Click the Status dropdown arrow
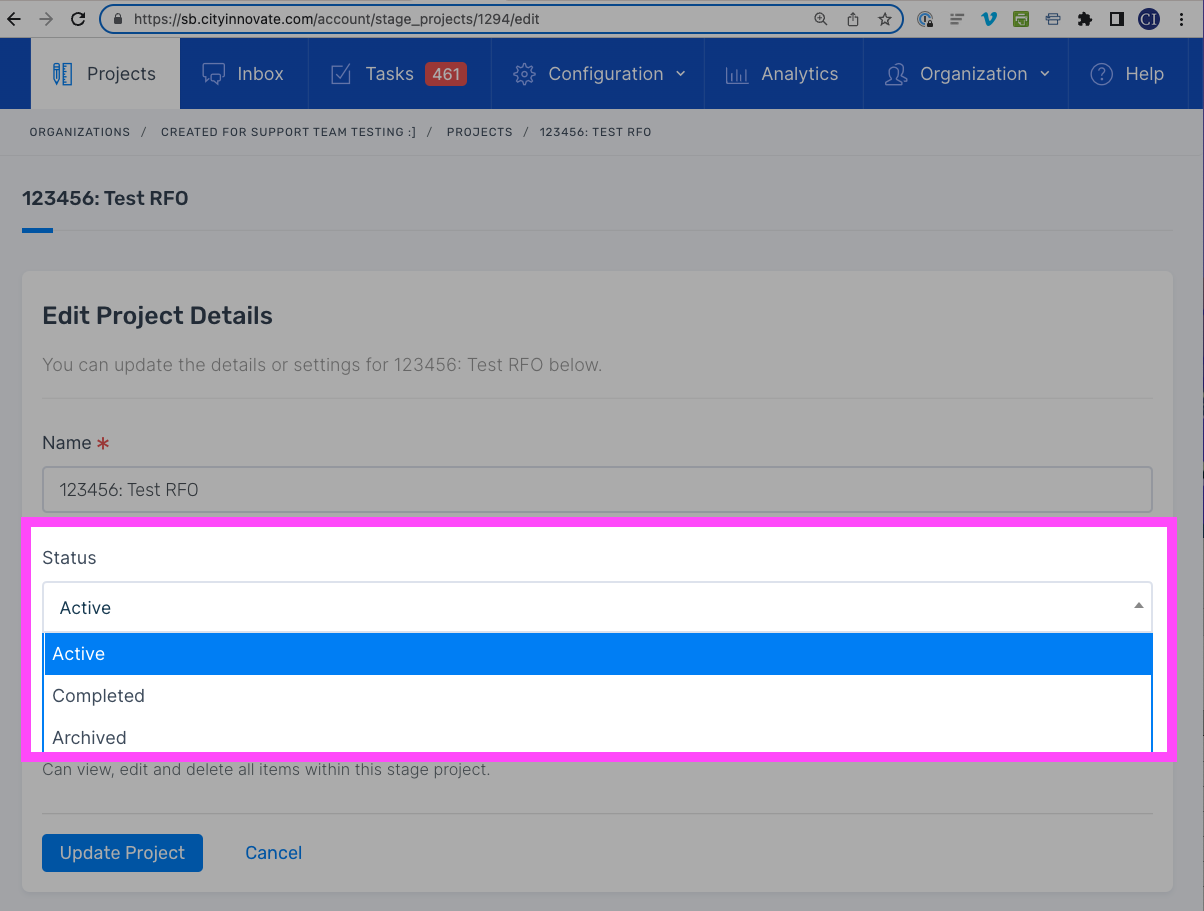Screen dimensions: 1204x911 1138,606
